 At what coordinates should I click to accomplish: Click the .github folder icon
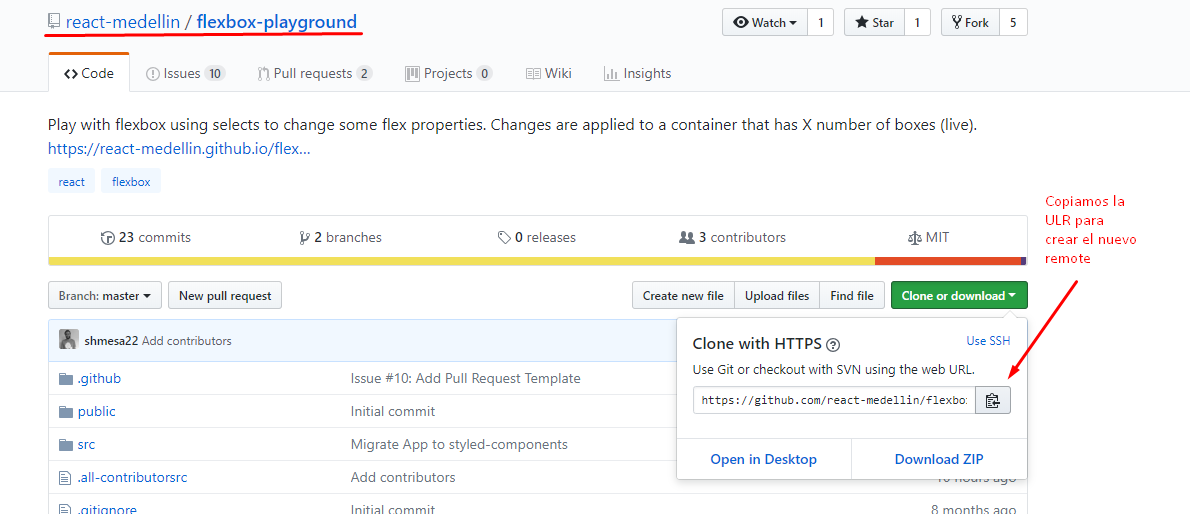tap(66, 379)
